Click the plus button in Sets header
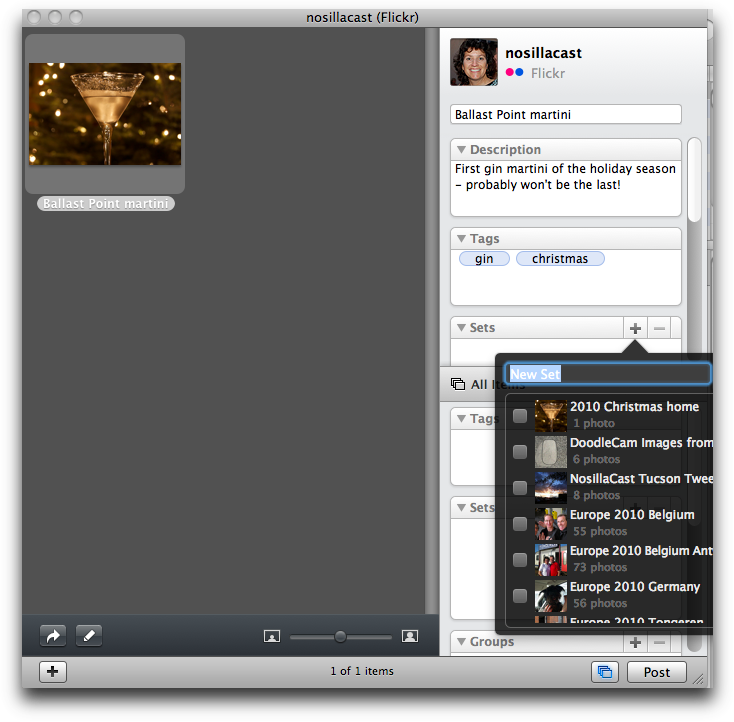The image size is (734, 722). click(635, 328)
